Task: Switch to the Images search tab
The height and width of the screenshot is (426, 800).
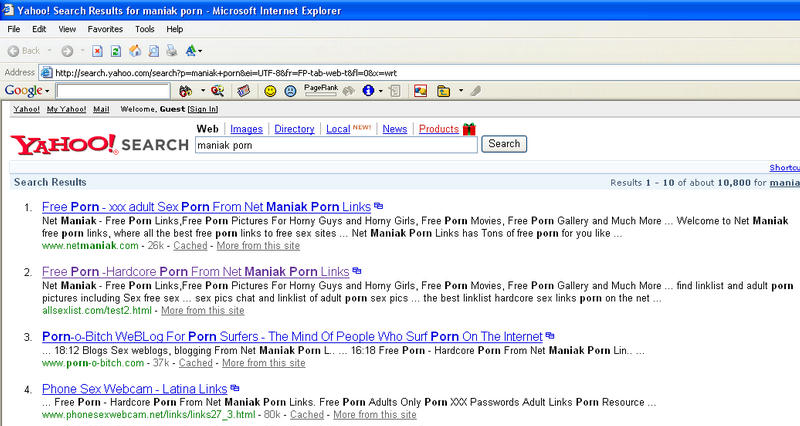Action: pos(246,129)
